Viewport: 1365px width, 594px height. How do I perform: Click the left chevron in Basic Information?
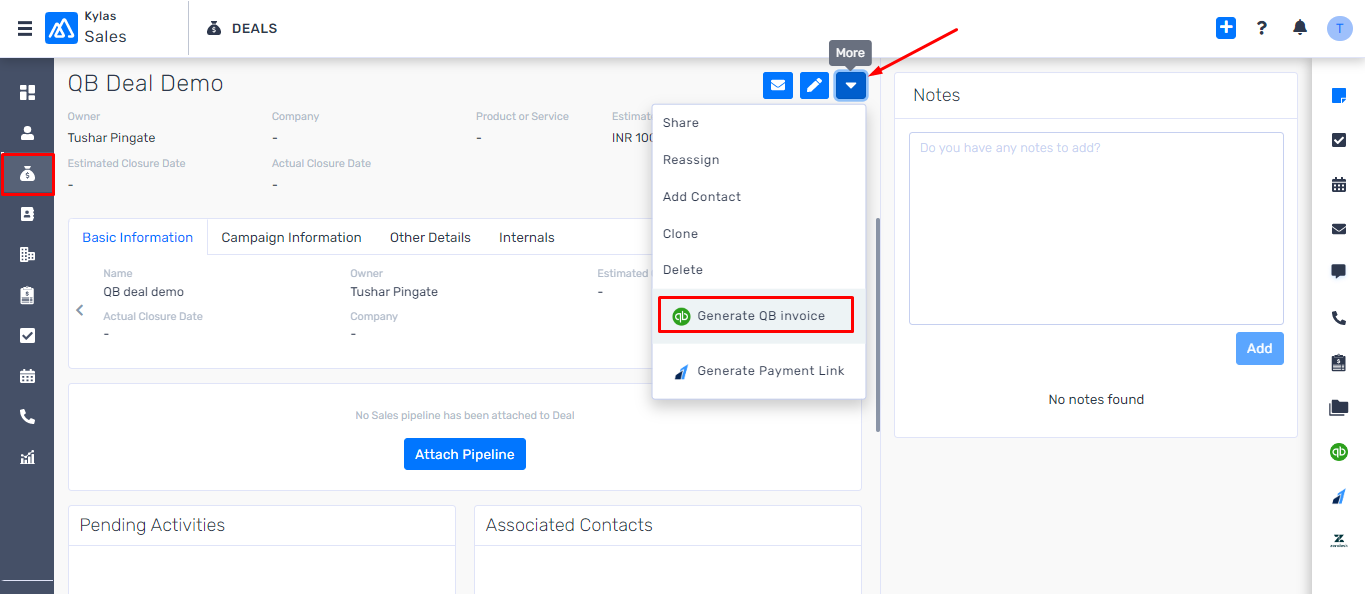point(80,310)
